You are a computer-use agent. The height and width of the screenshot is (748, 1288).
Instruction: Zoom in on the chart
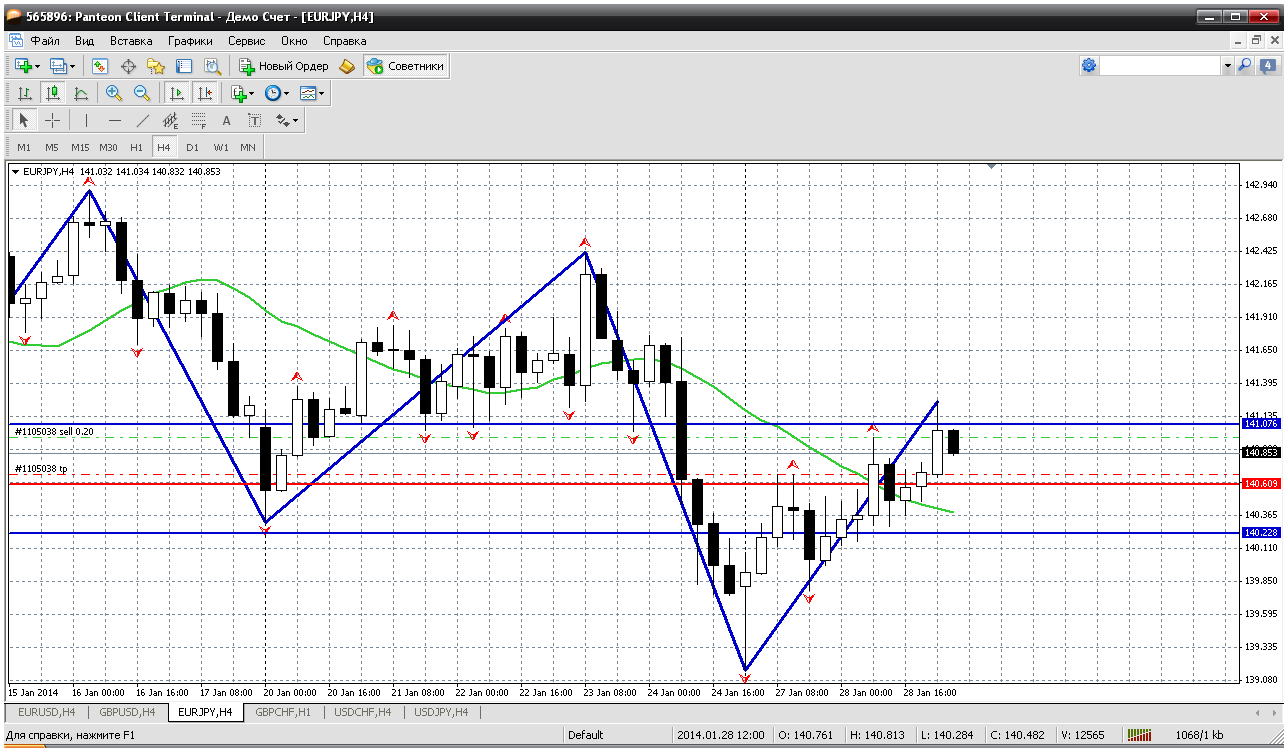(114, 93)
